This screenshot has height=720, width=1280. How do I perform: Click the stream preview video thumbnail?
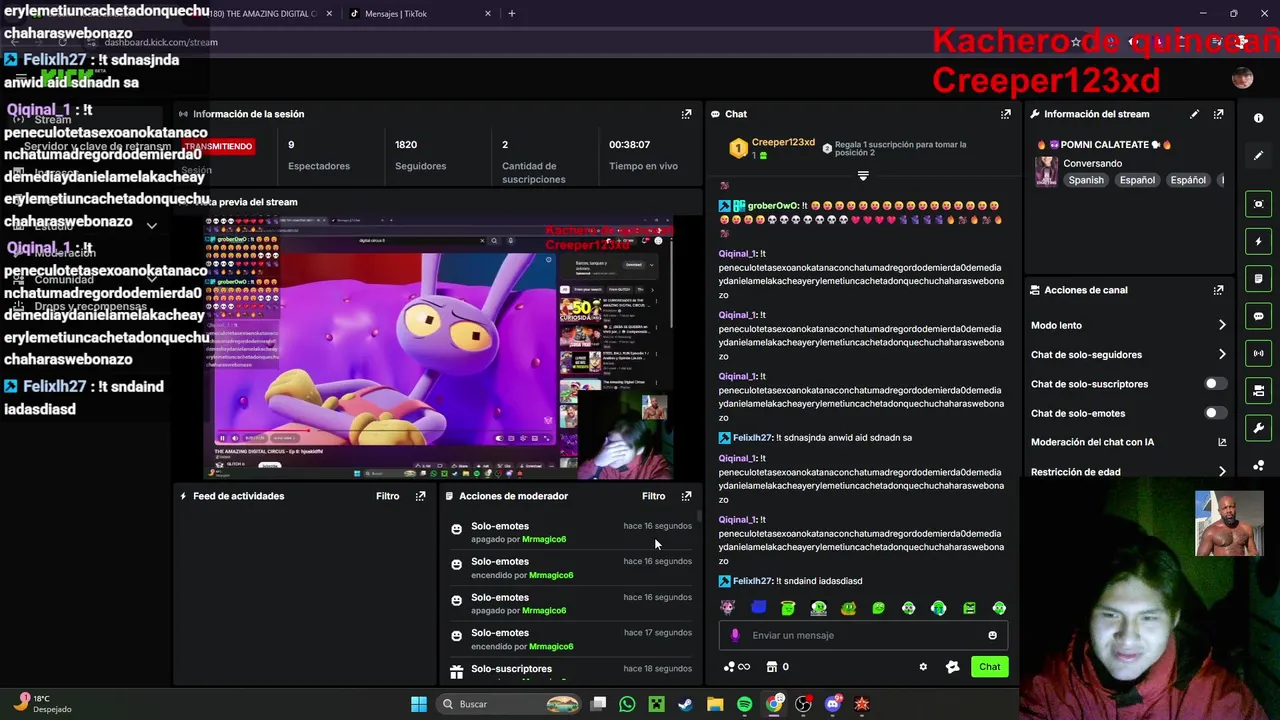point(439,350)
